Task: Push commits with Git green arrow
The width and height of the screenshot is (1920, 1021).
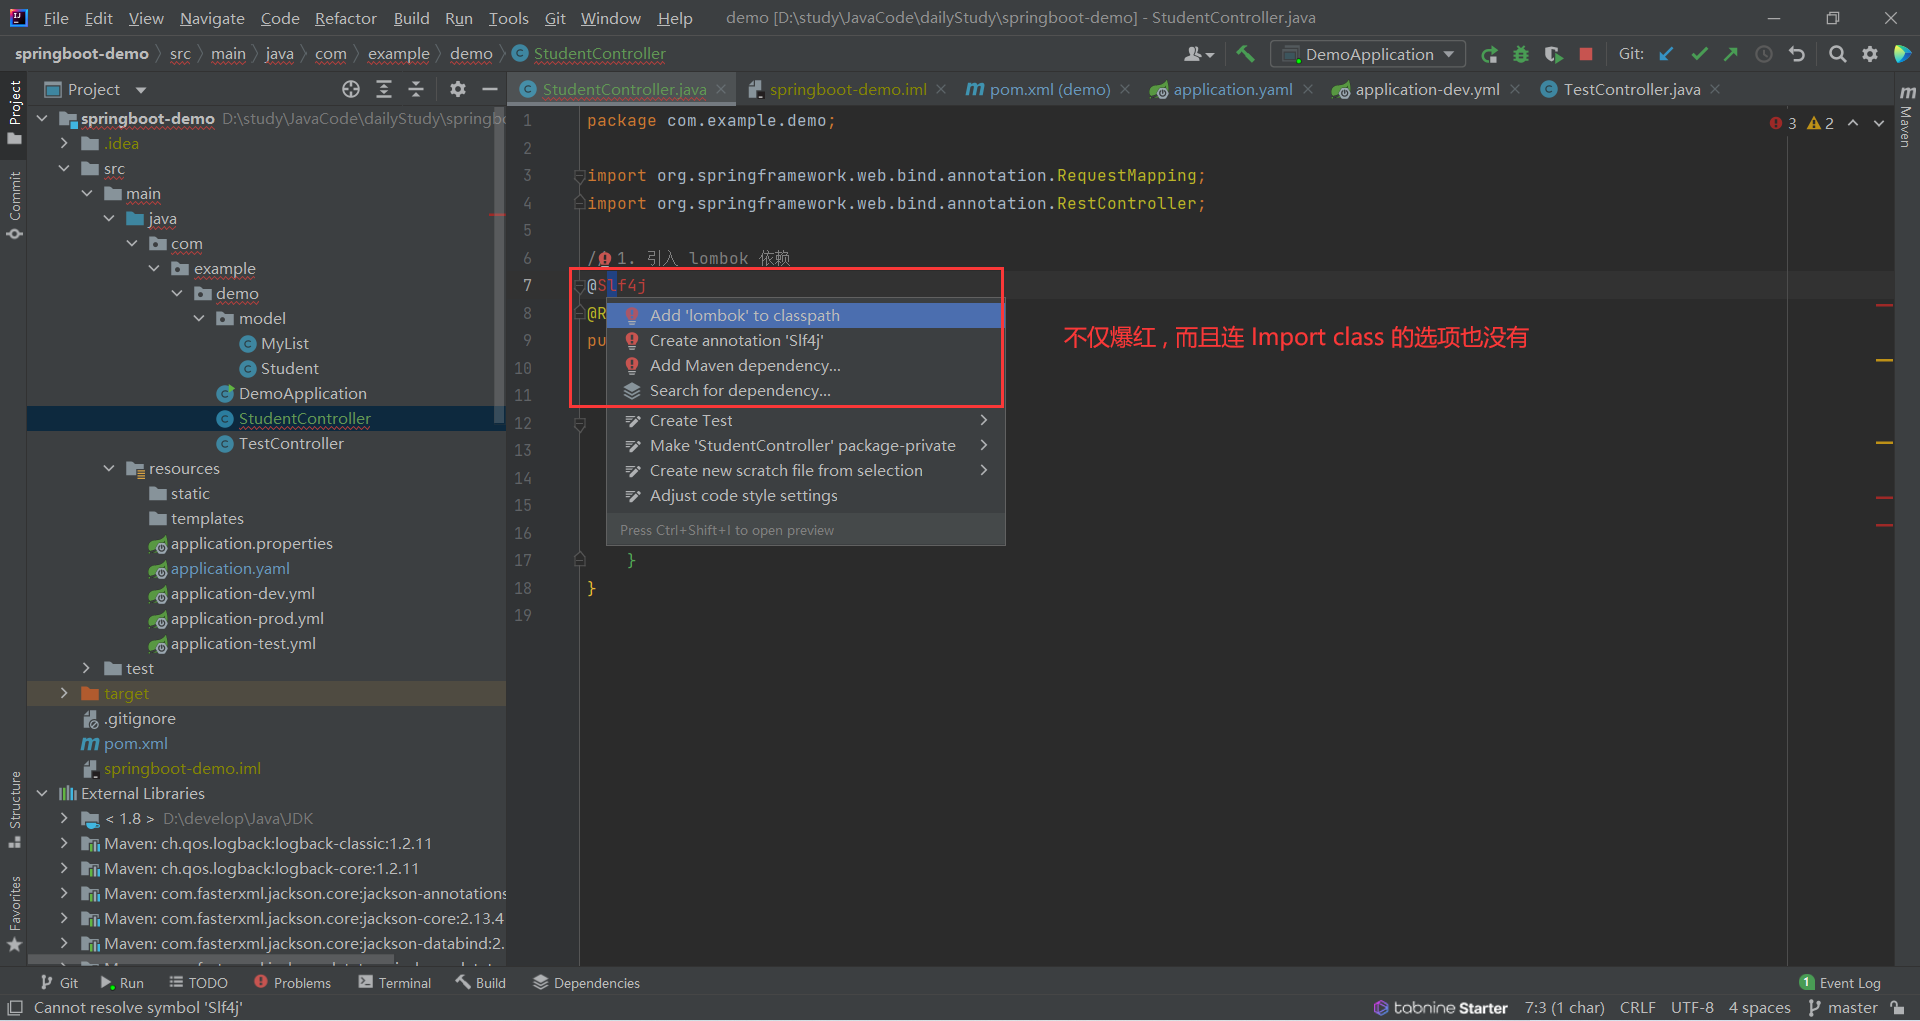Action: (1731, 54)
